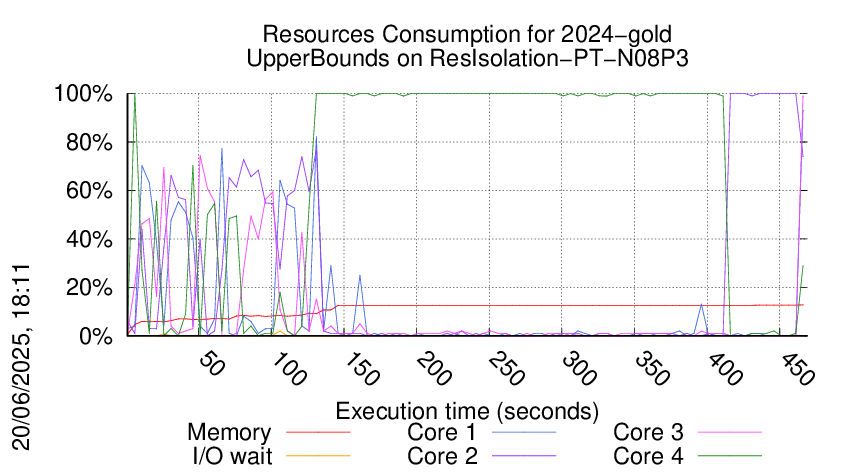Image resolution: width=850 pixels, height=475 pixels.
Task: Click the 'Execution time (seconds)' axis label
Action: (467, 411)
